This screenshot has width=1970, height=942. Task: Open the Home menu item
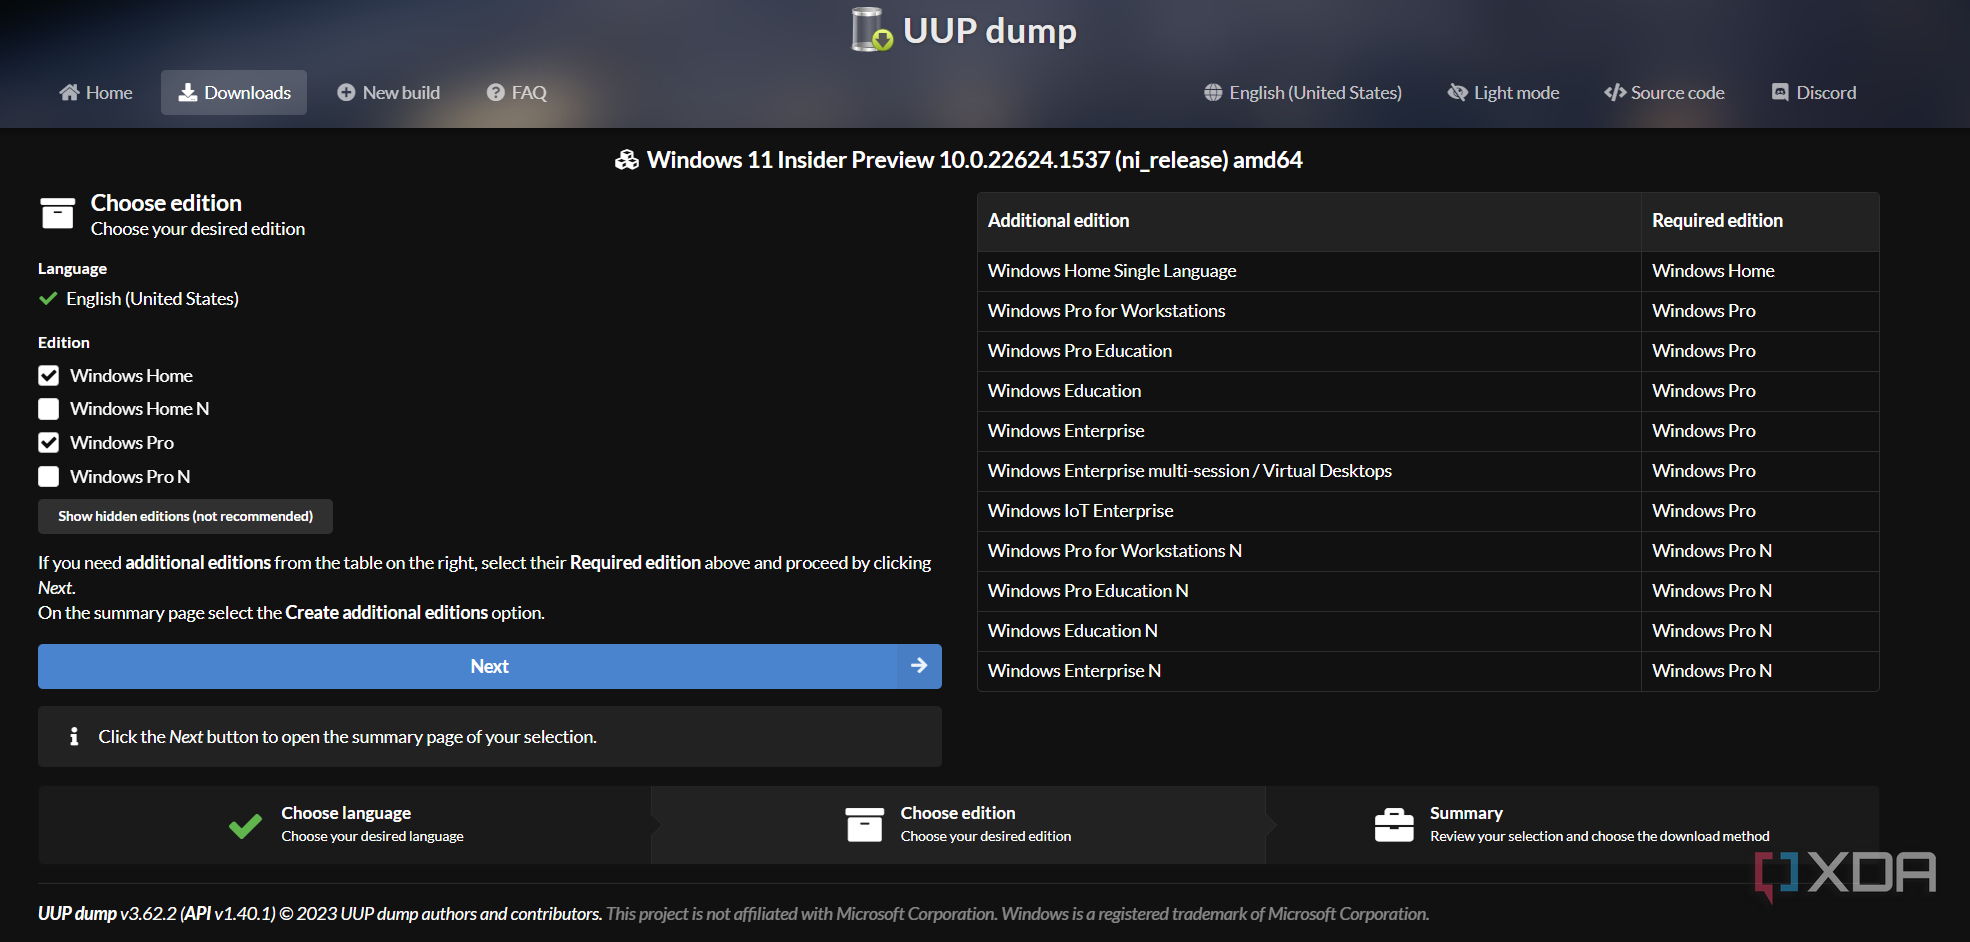coord(96,92)
